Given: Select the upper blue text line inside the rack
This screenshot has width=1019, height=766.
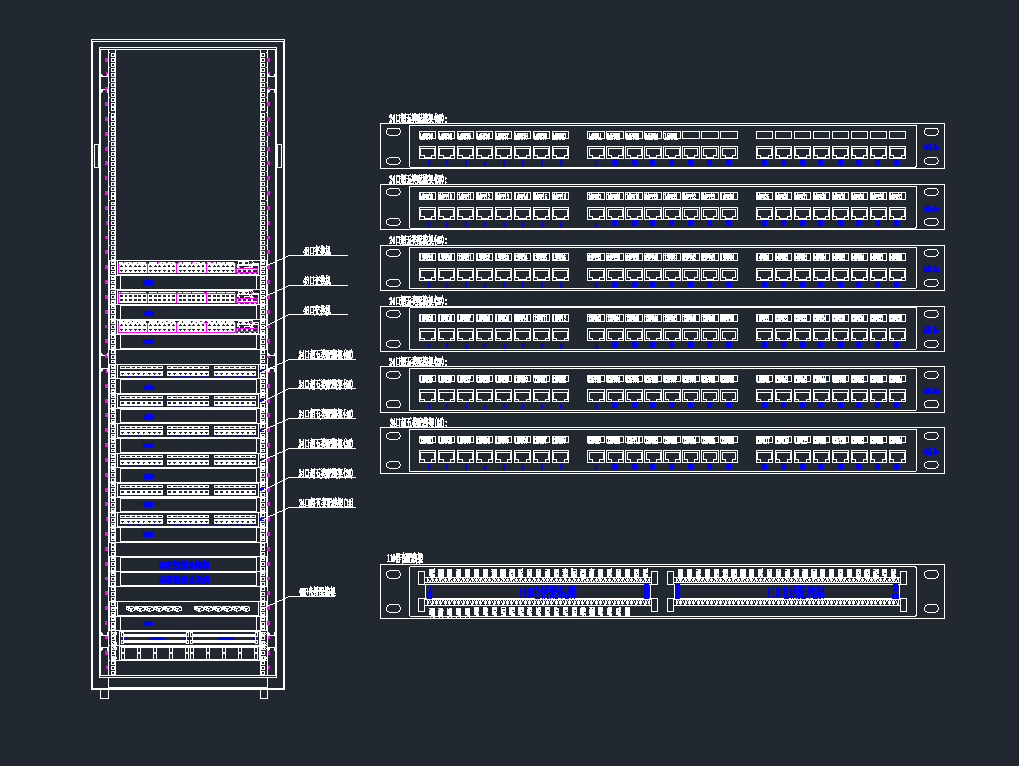Looking at the screenshot, I should pyautogui.click(x=185, y=565).
